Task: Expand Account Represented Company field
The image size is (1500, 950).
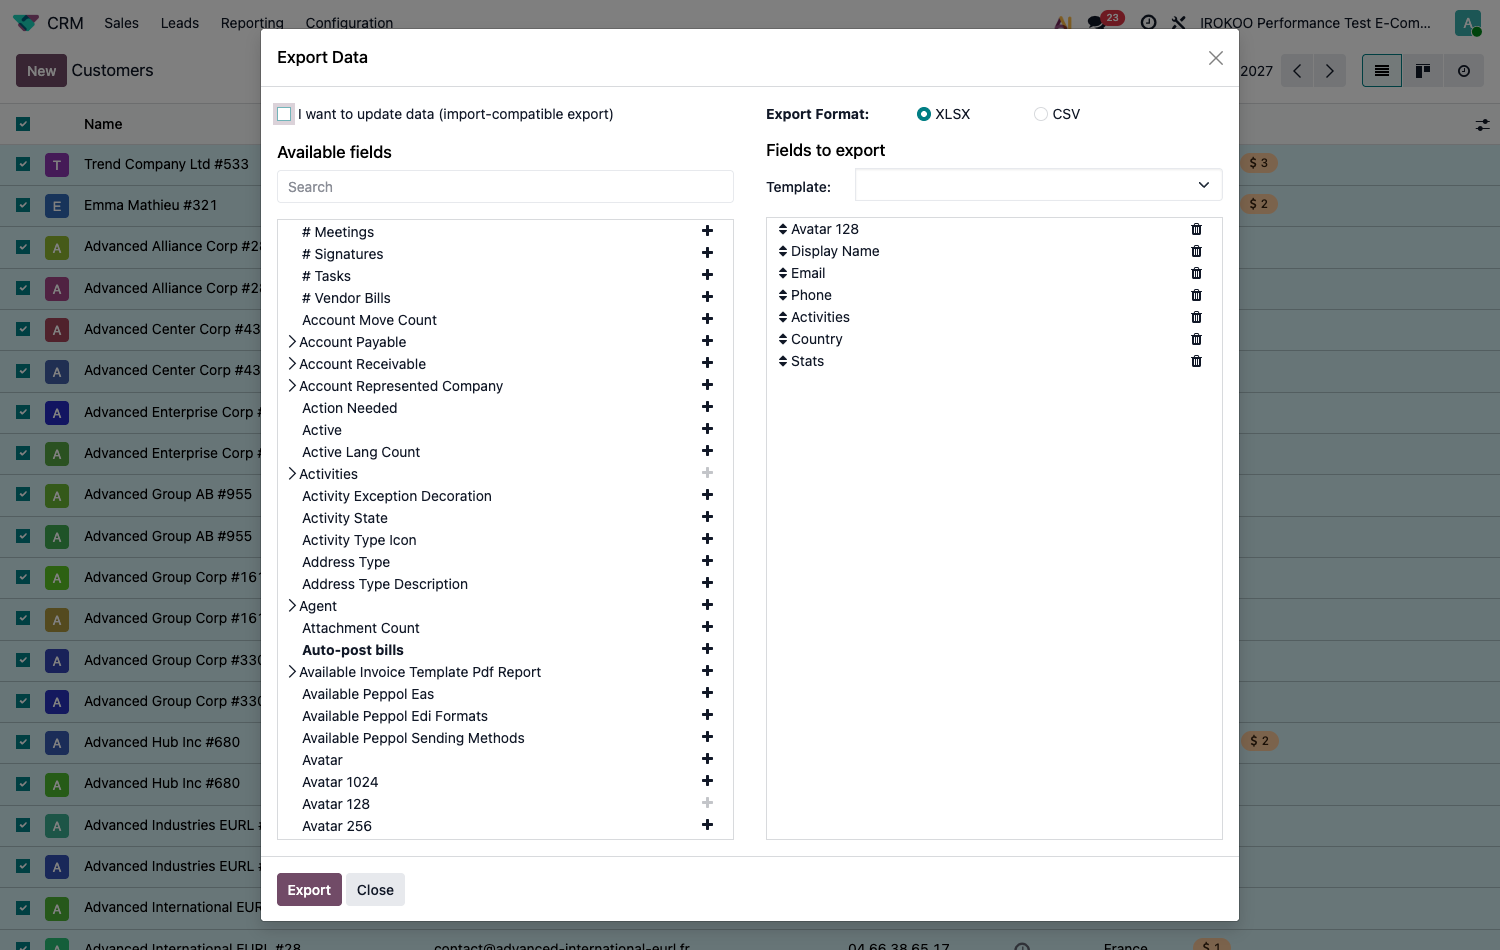Action: (292, 386)
